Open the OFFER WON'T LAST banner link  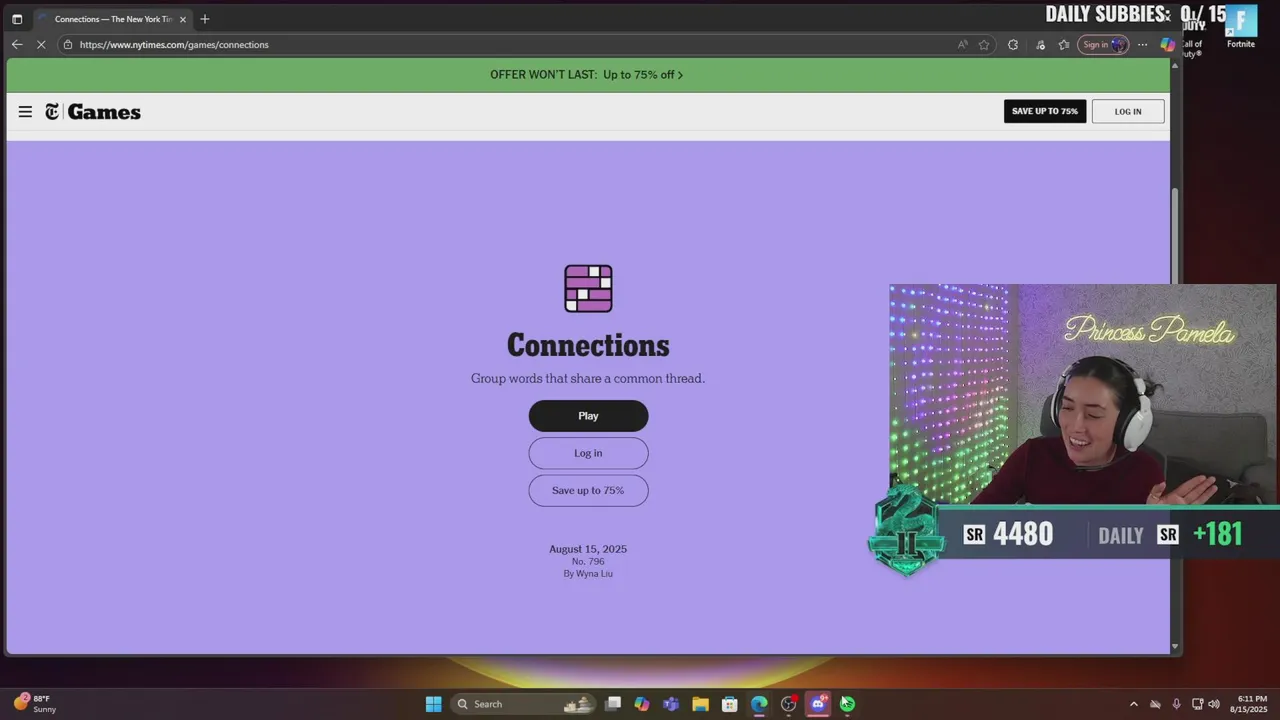[587, 75]
